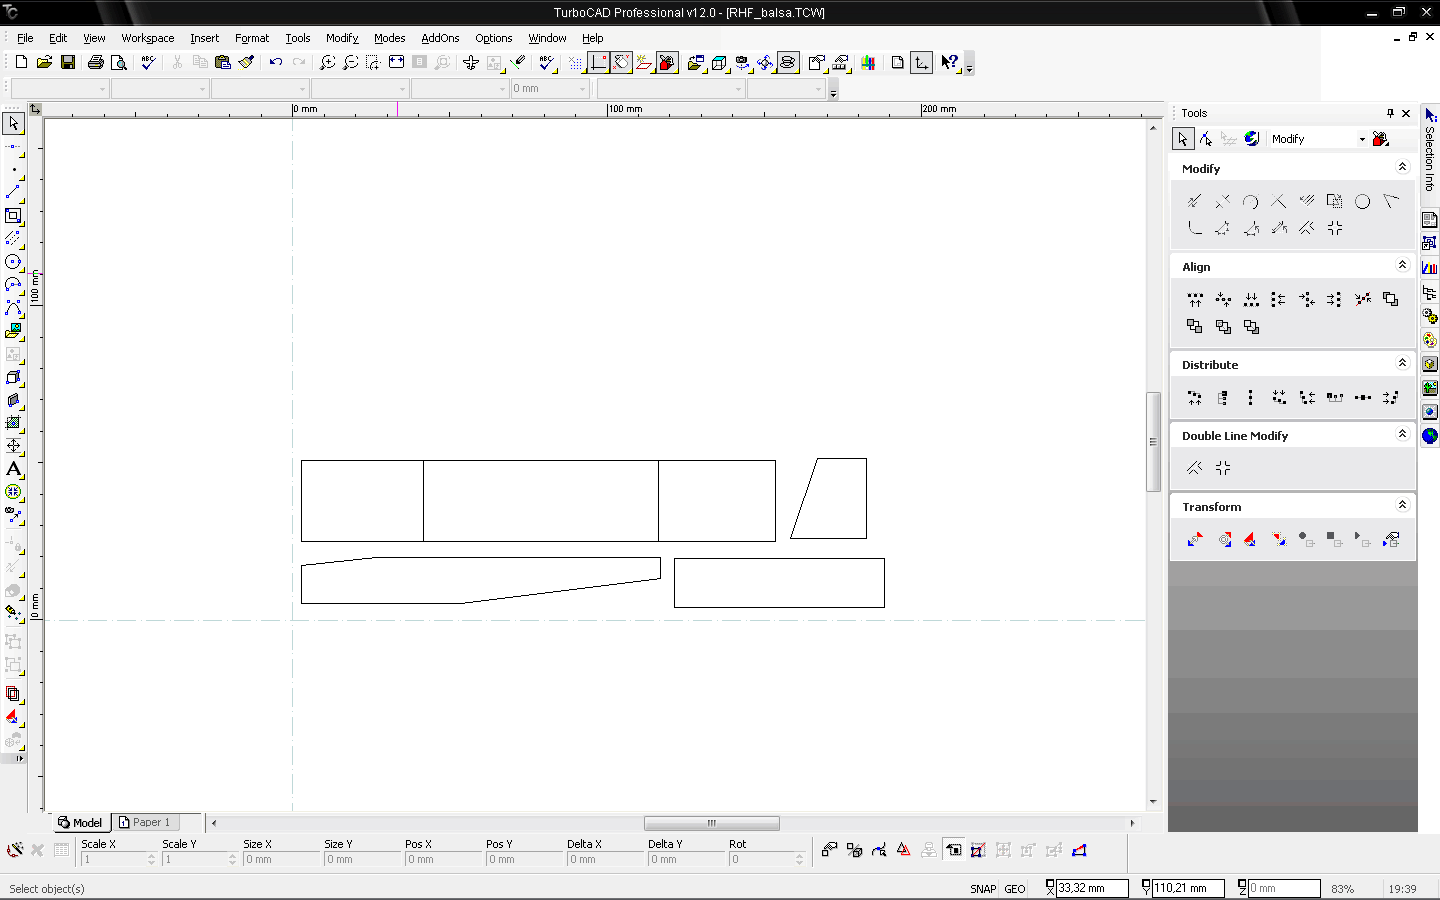Image resolution: width=1440 pixels, height=900 pixels.
Task: Click the Scale X input field
Action: tap(113, 859)
